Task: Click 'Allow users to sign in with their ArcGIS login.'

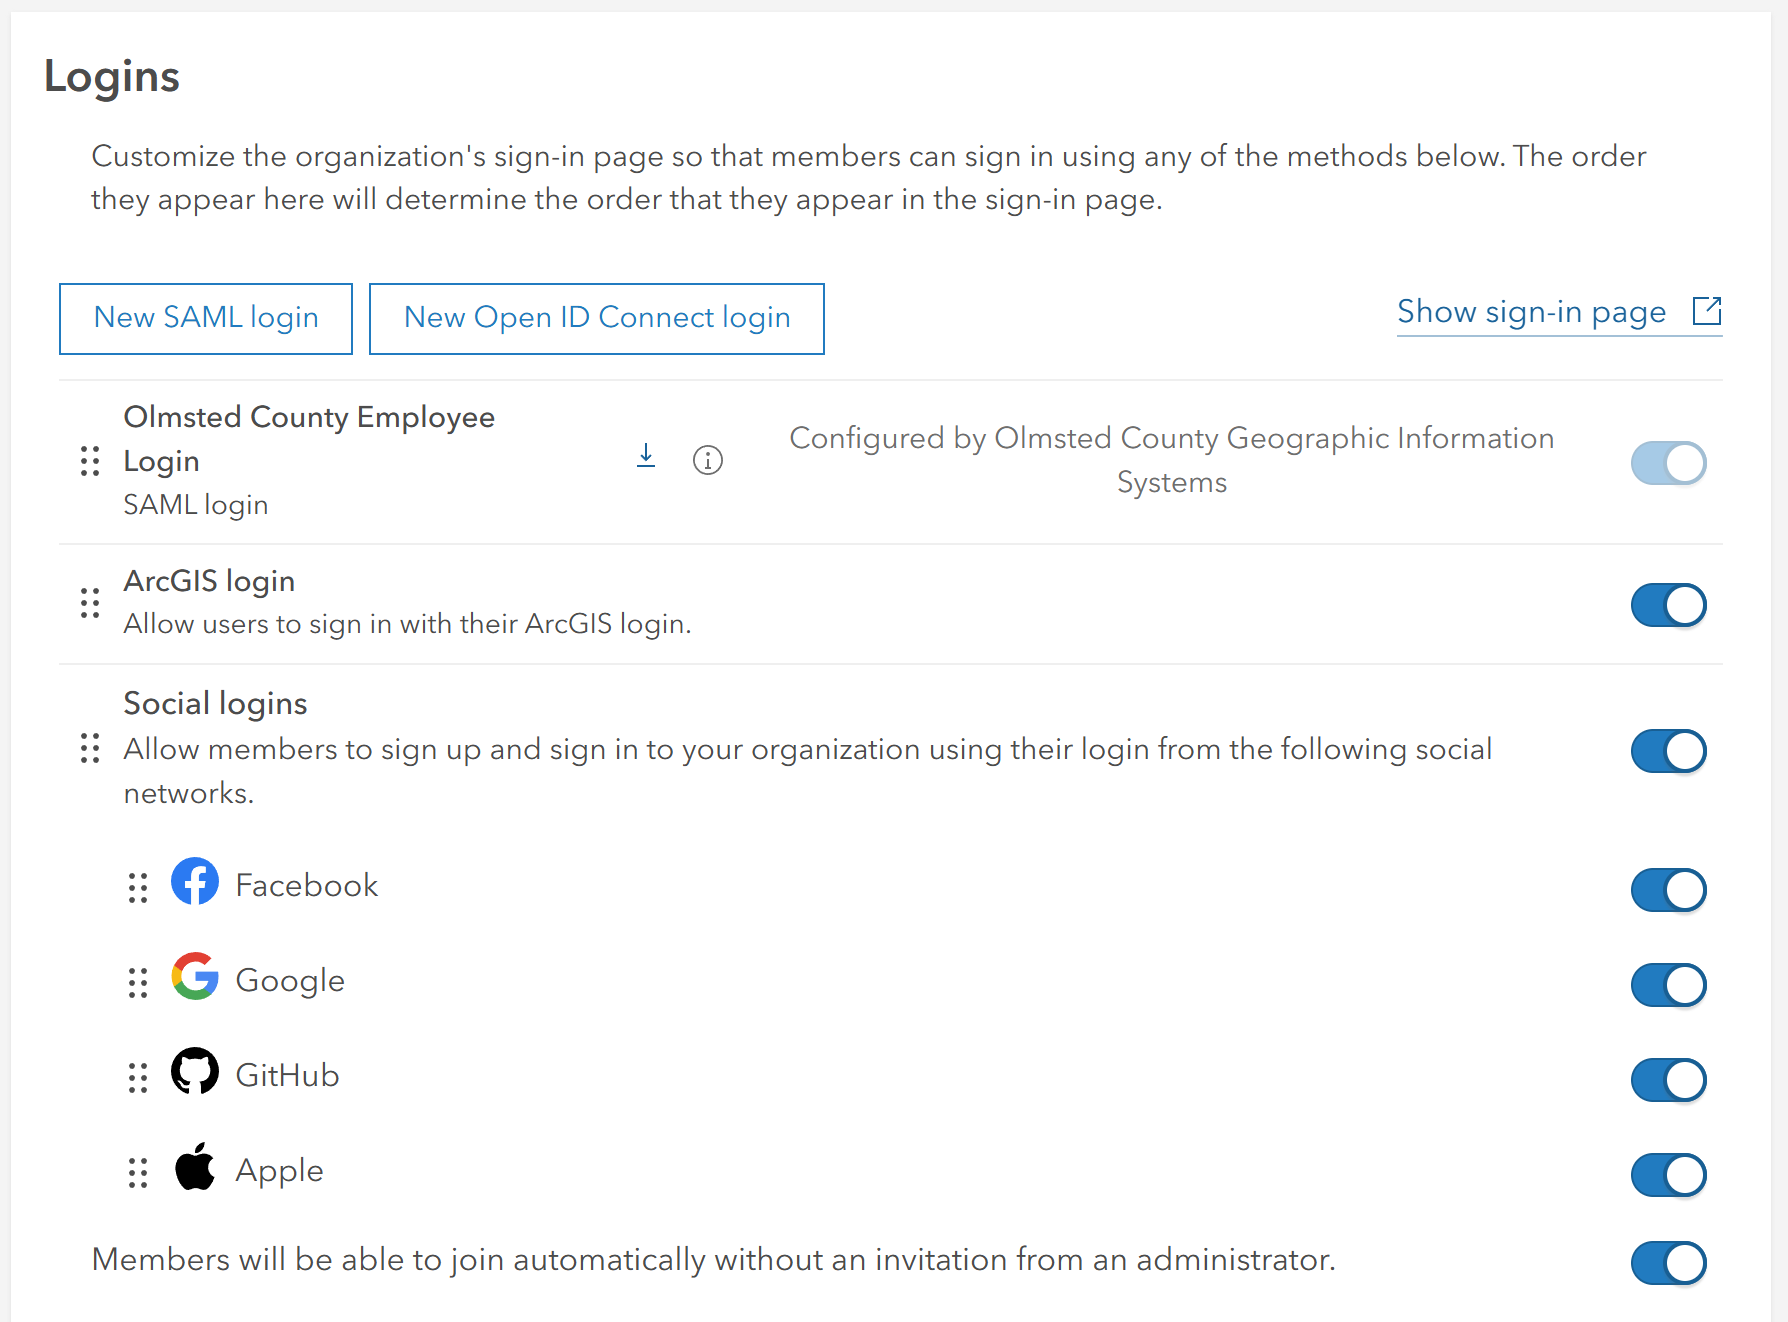Action: (x=408, y=624)
